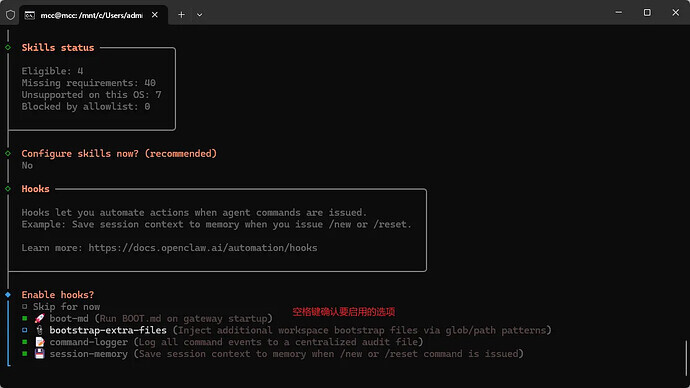The image size is (690, 388).
Task: Click the terminal icon on the tab
Action: coord(29,15)
